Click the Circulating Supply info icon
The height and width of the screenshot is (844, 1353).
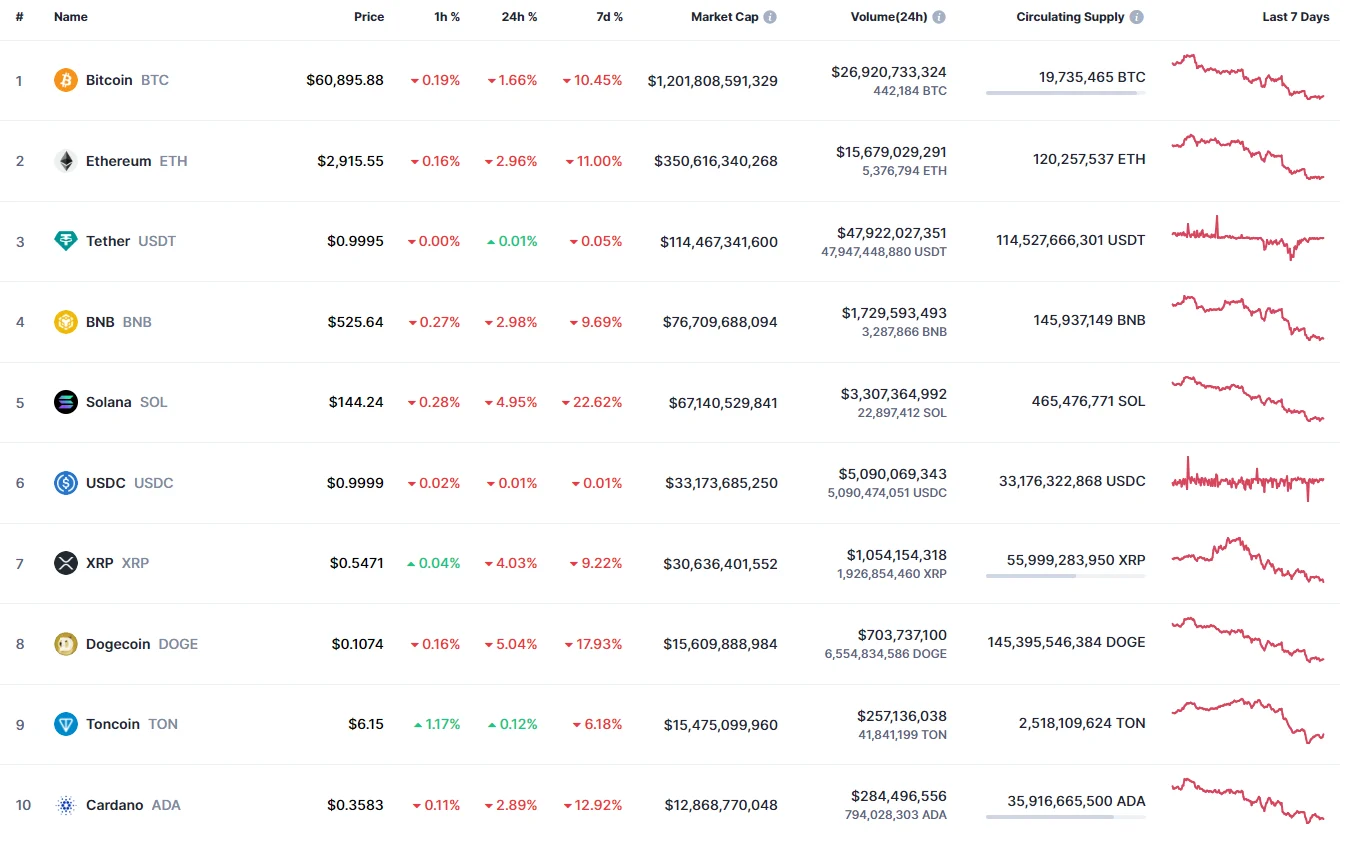tap(1137, 17)
